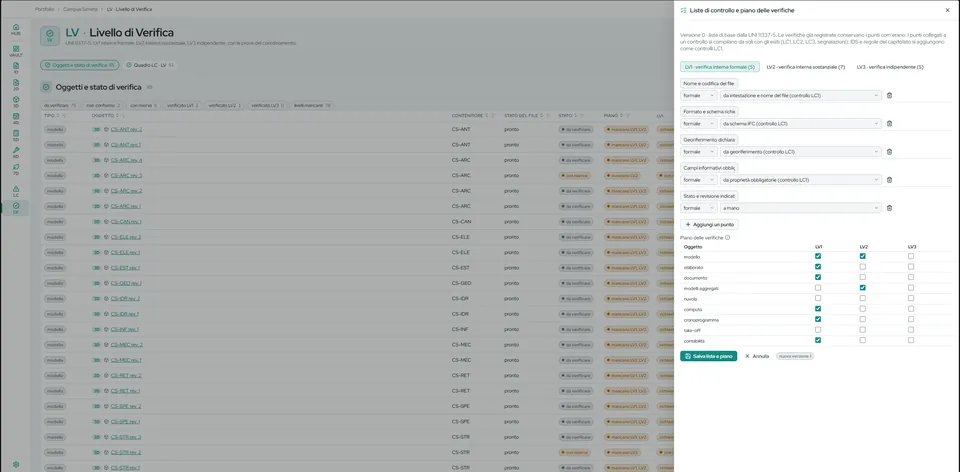Open 'formale' dropdown for Campi informativi
This screenshot has width=960, height=472.
(699, 180)
